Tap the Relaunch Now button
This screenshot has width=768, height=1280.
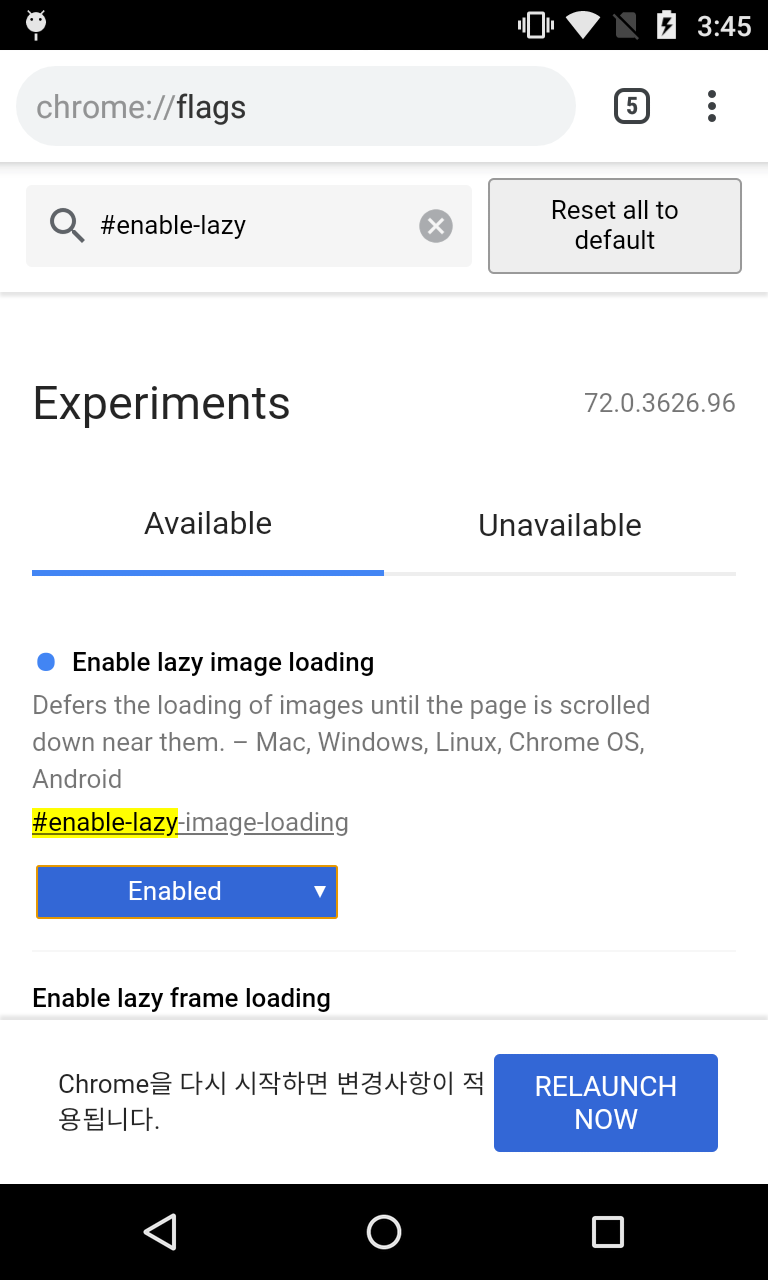click(605, 1102)
